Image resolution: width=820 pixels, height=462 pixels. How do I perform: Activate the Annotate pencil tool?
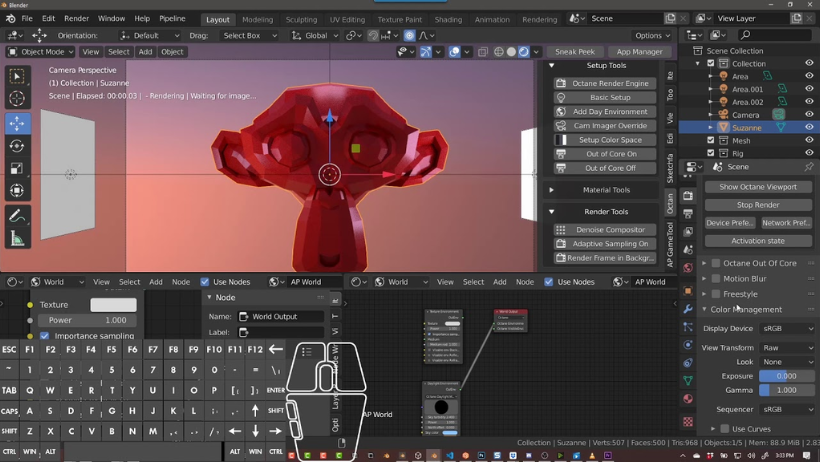tap(17, 216)
